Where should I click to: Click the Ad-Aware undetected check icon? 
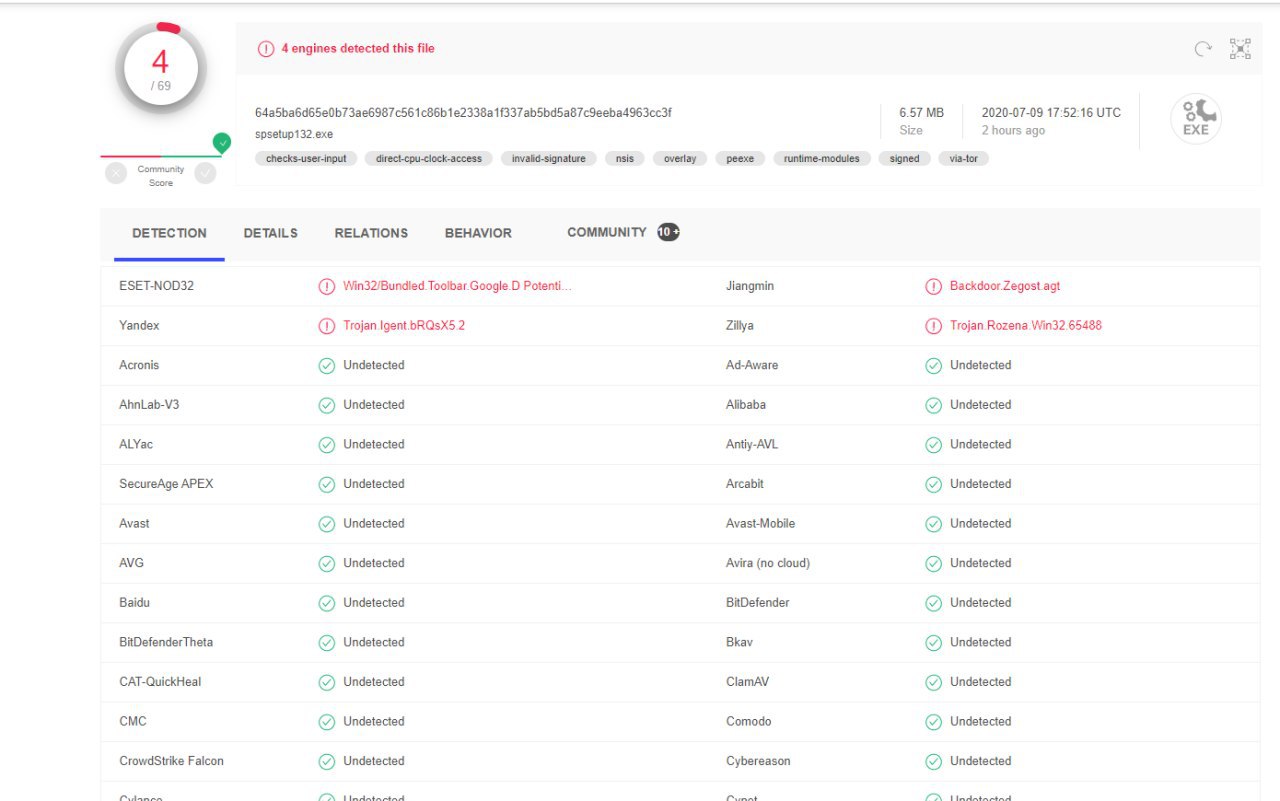[933, 366]
